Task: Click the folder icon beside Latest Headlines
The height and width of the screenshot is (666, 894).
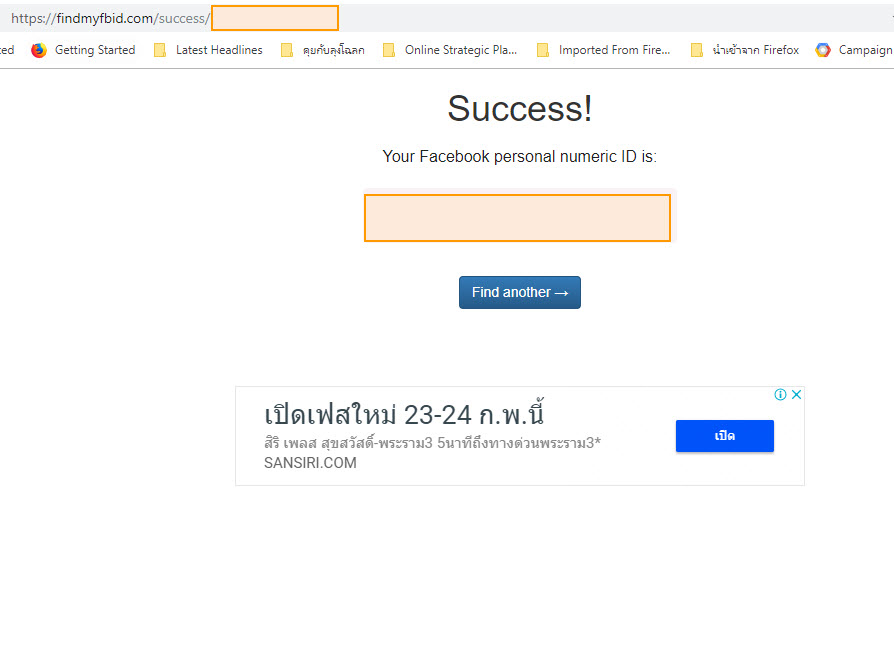Action: (x=160, y=50)
